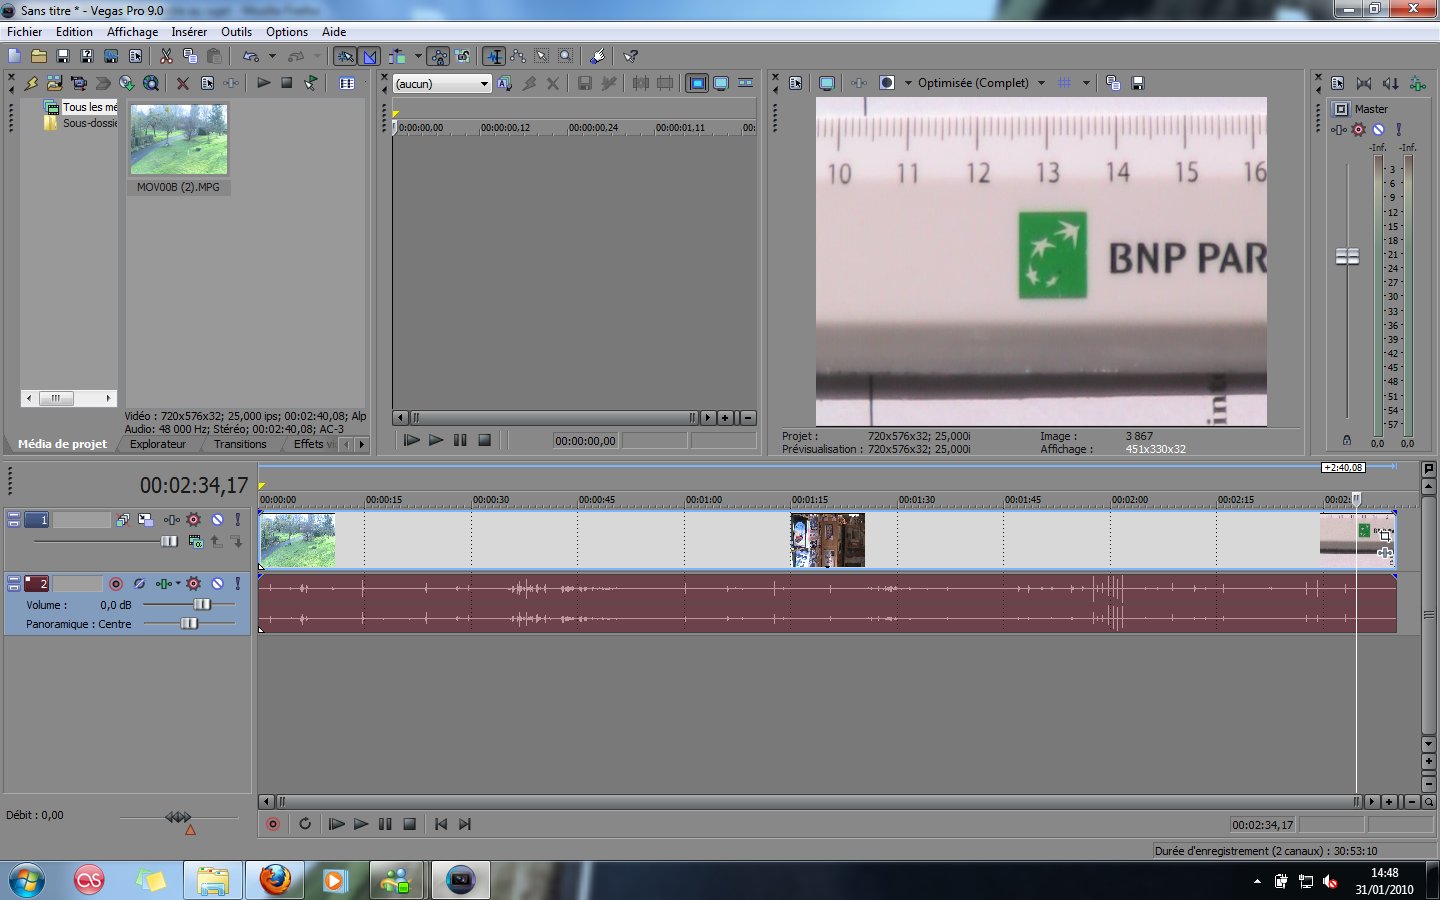
Task: Solo video track 1
Action: coord(238,520)
